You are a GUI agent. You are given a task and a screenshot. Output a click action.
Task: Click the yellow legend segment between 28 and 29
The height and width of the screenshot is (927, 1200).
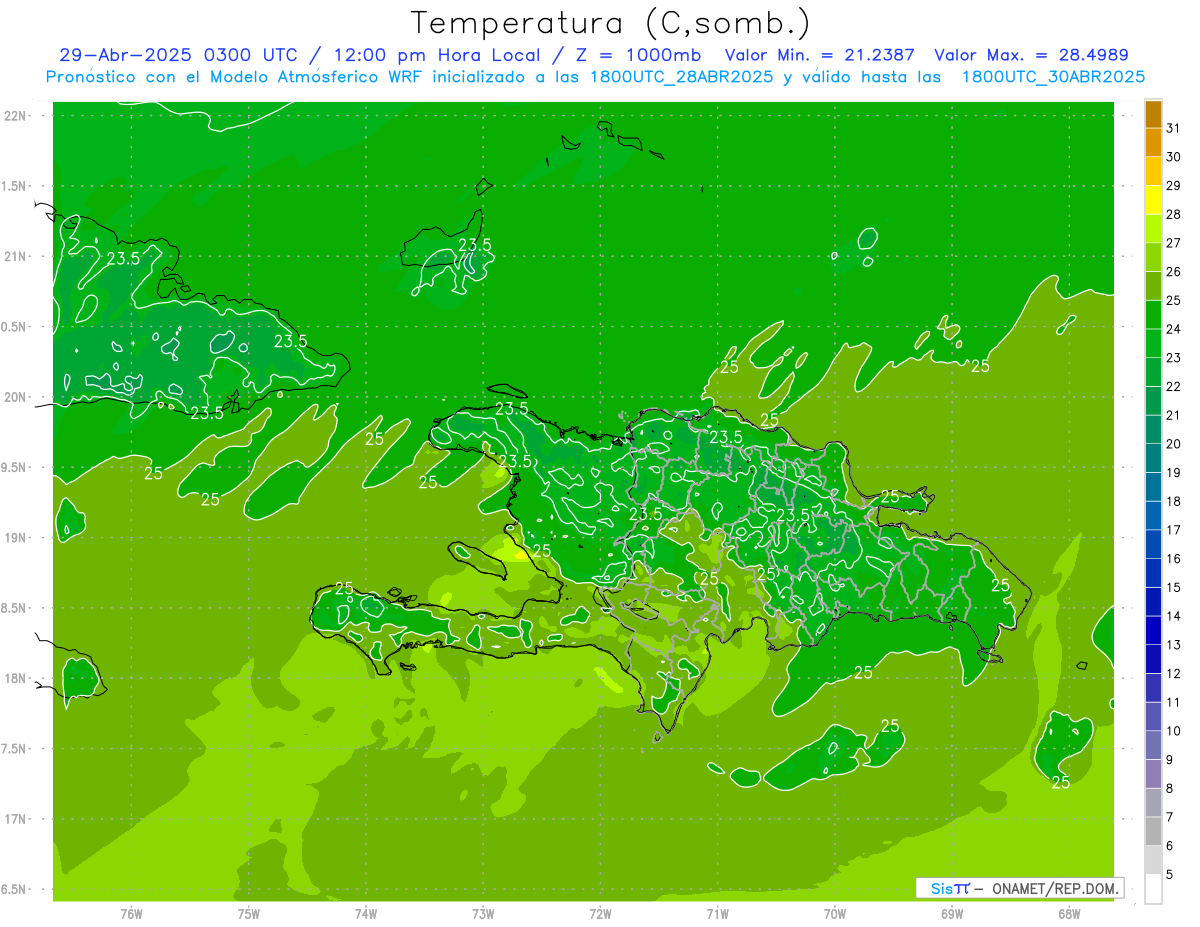tap(1153, 200)
